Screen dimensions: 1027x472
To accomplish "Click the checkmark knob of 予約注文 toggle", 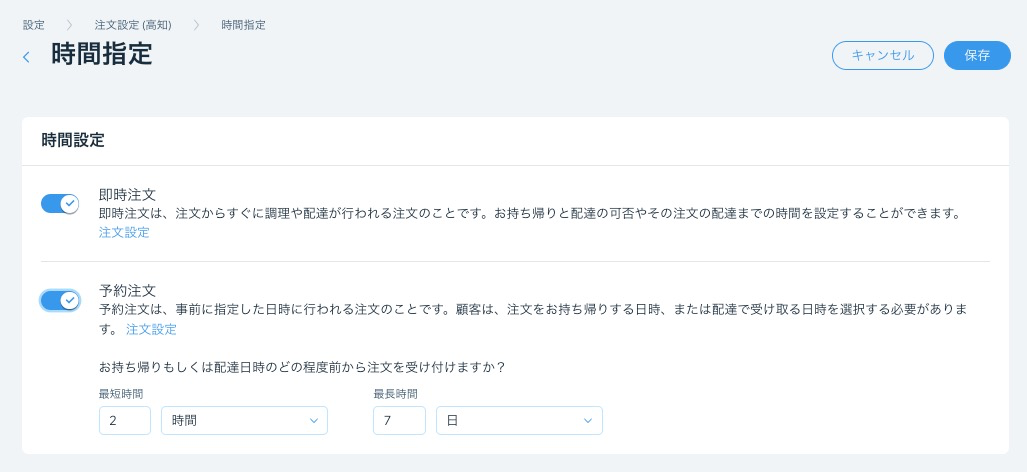I will point(70,300).
